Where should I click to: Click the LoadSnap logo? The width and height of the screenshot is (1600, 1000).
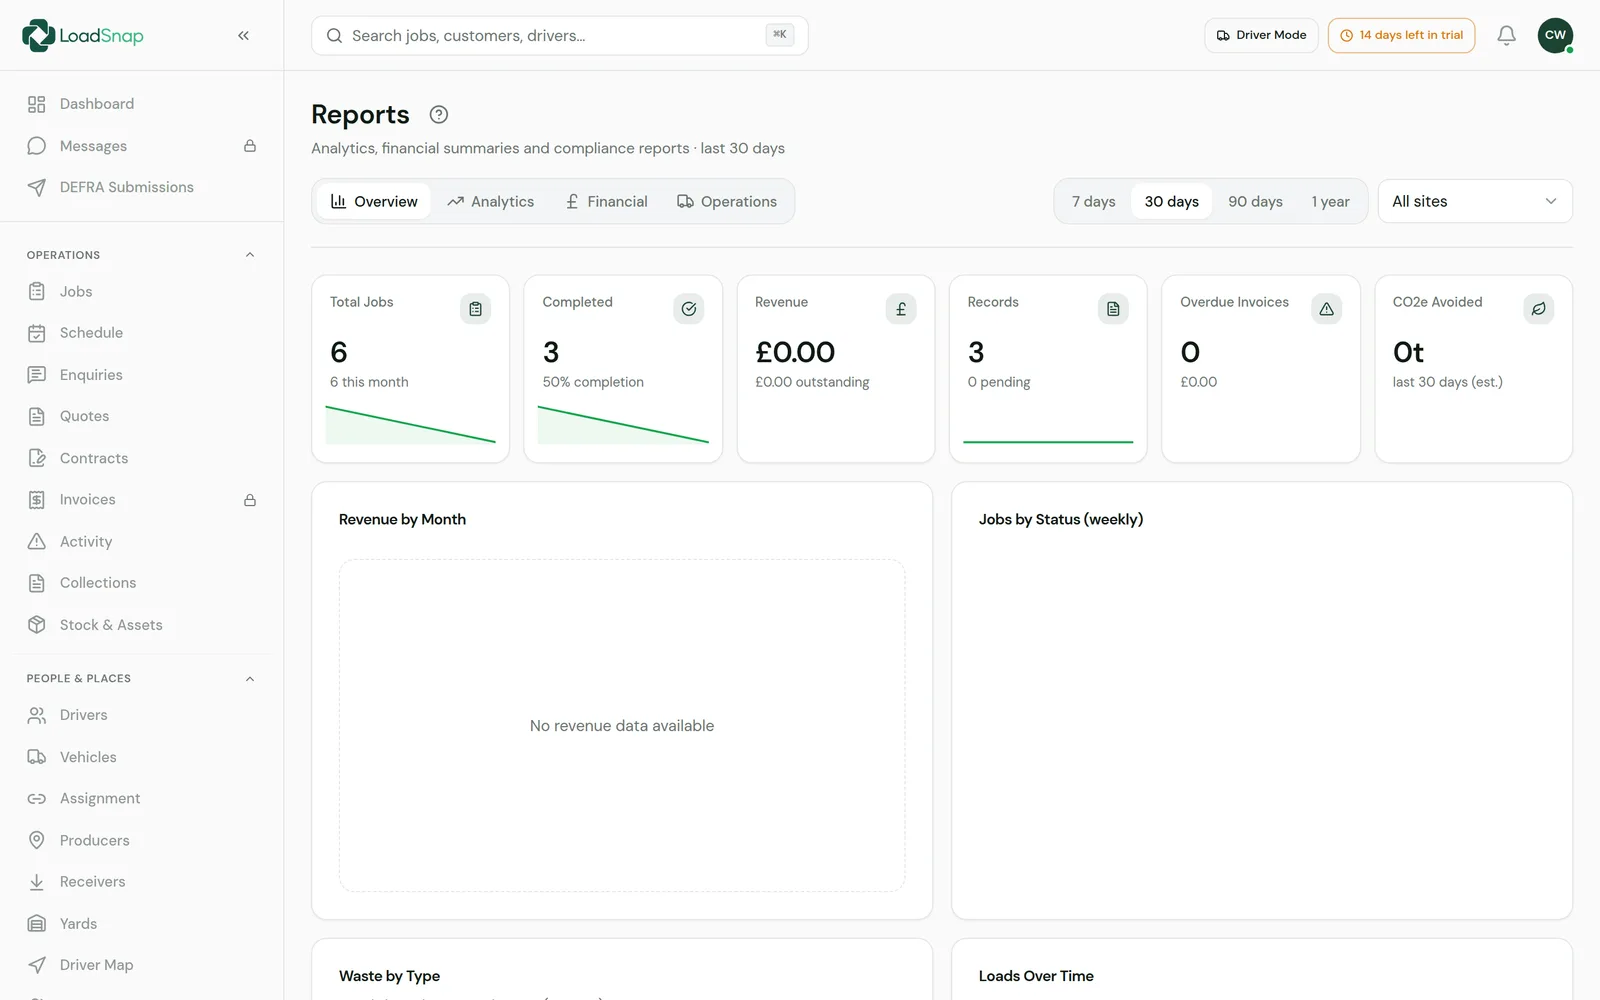pos(83,35)
